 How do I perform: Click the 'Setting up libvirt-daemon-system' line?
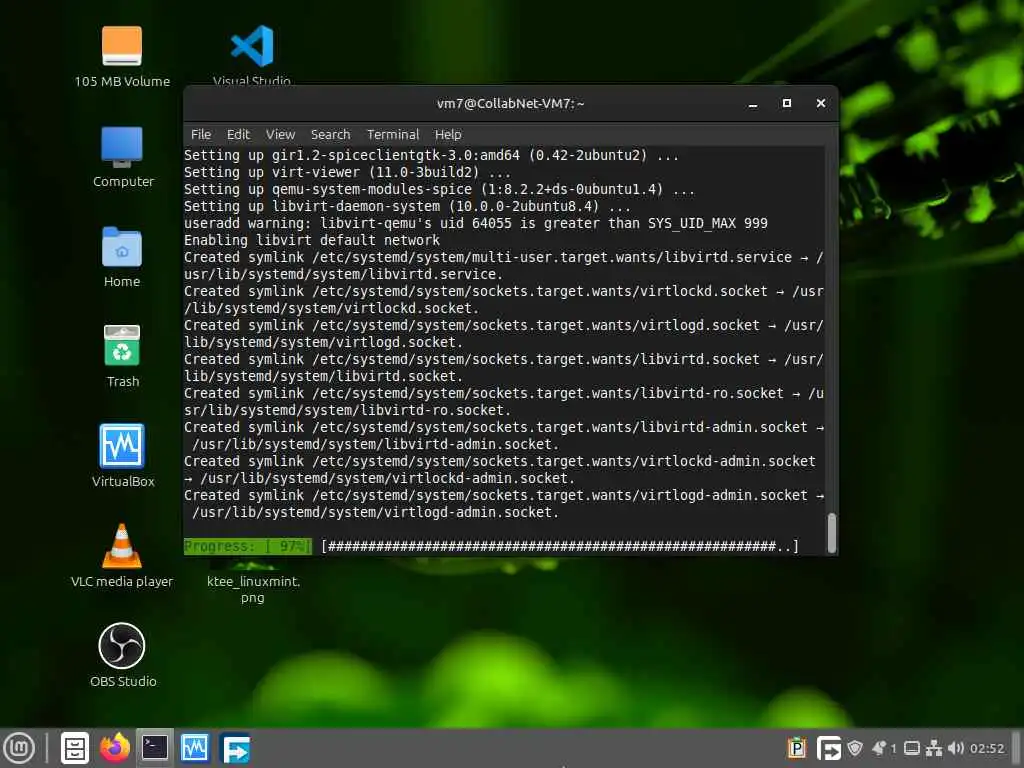point(408,206)
